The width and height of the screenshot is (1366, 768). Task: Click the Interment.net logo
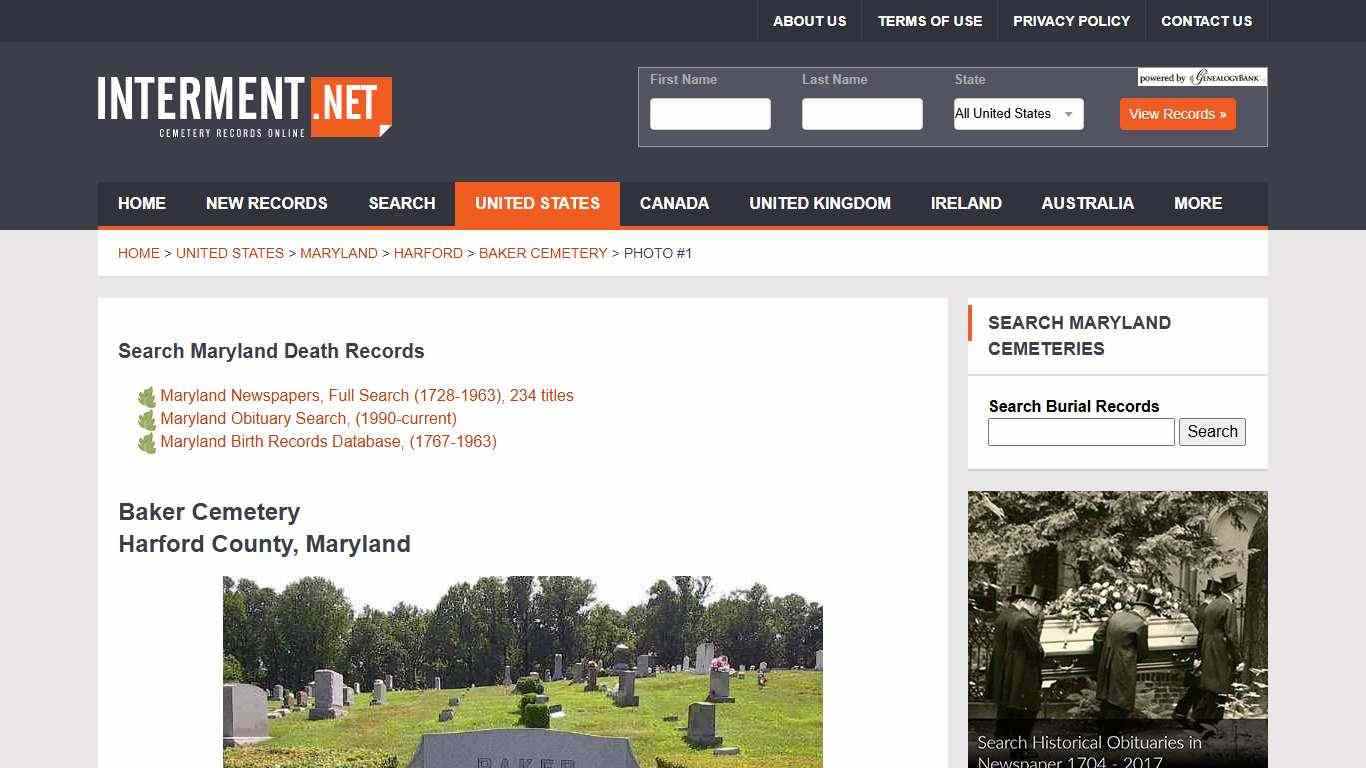point(244,106)
